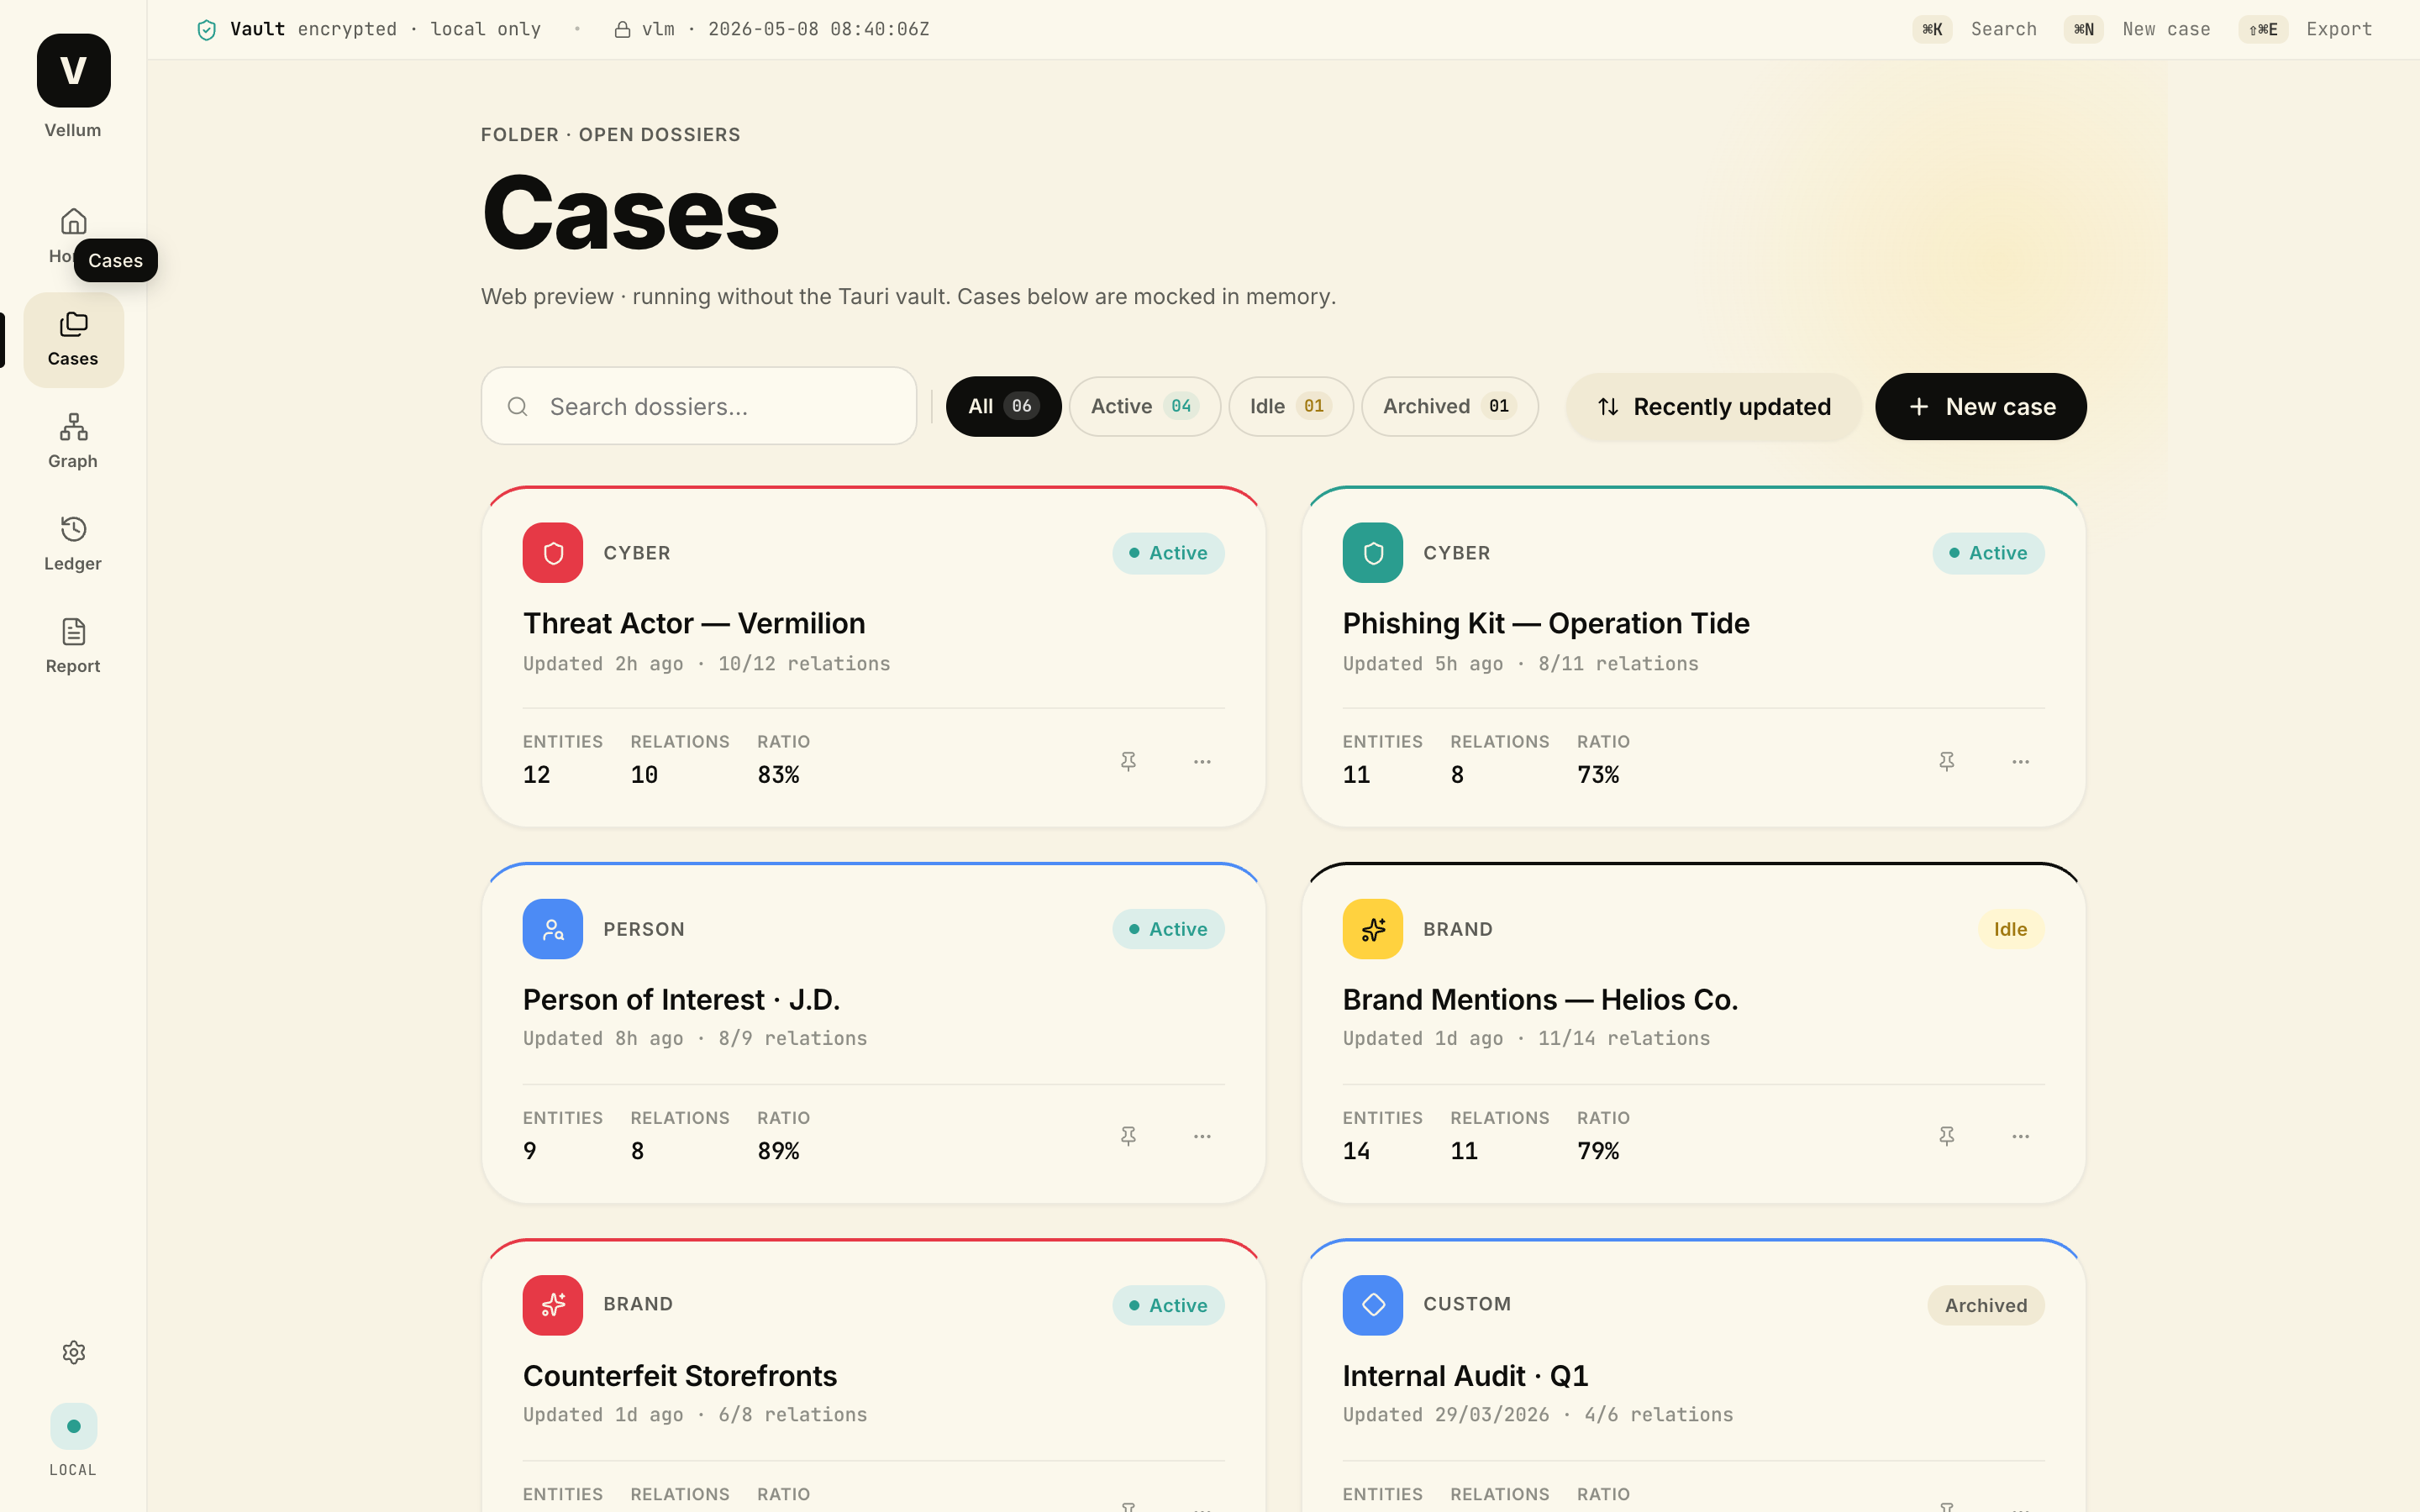Image resolution: width=2420 pixels, height=1512 pixels.
Task: Filter cases by Idle
Action: click(x=1290, y=406)
